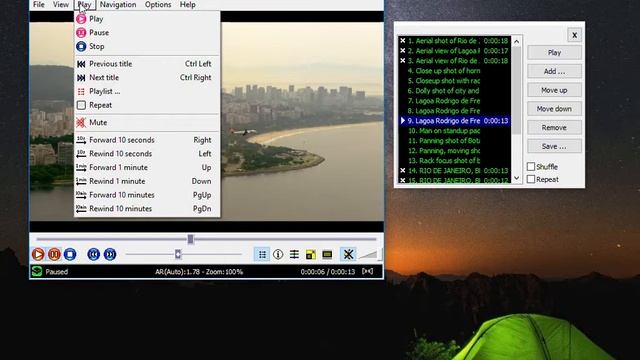
Task: Select Rewind 10 minutes menu entry
Action: pyautogui.click(x=147, y=209)
